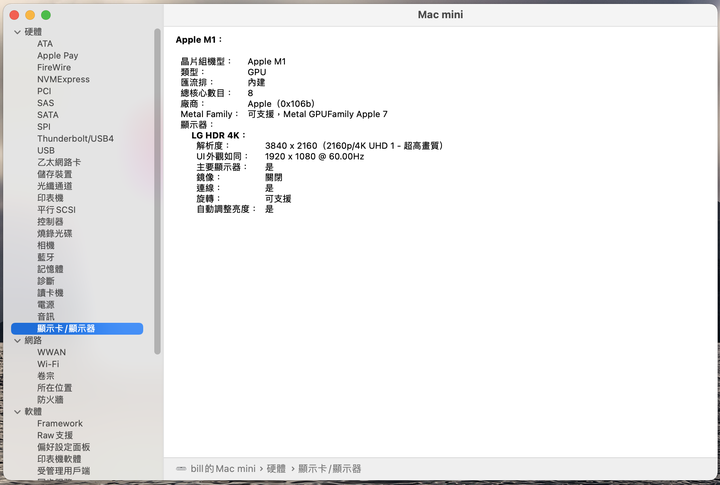Image resolution: width=720 pixels, height=485 pixels.
Task: Click the sidebar vertical scrollbar
Action: point(158,191)
